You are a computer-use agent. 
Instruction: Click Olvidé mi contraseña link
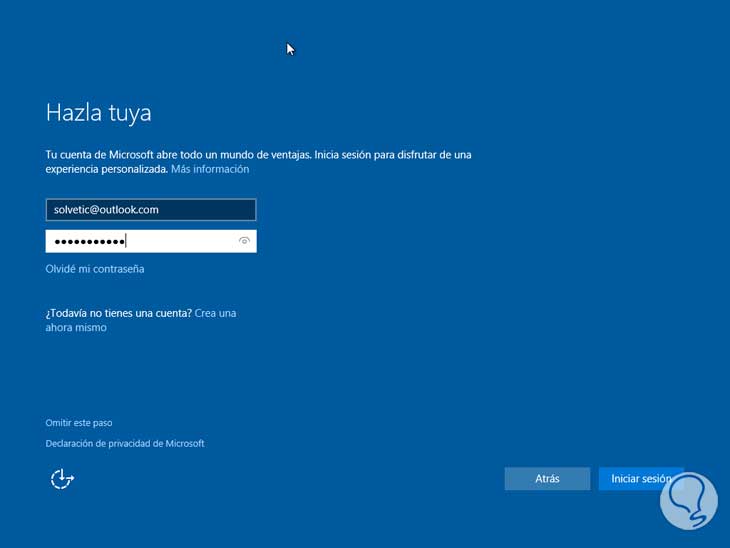click(95, 269)
